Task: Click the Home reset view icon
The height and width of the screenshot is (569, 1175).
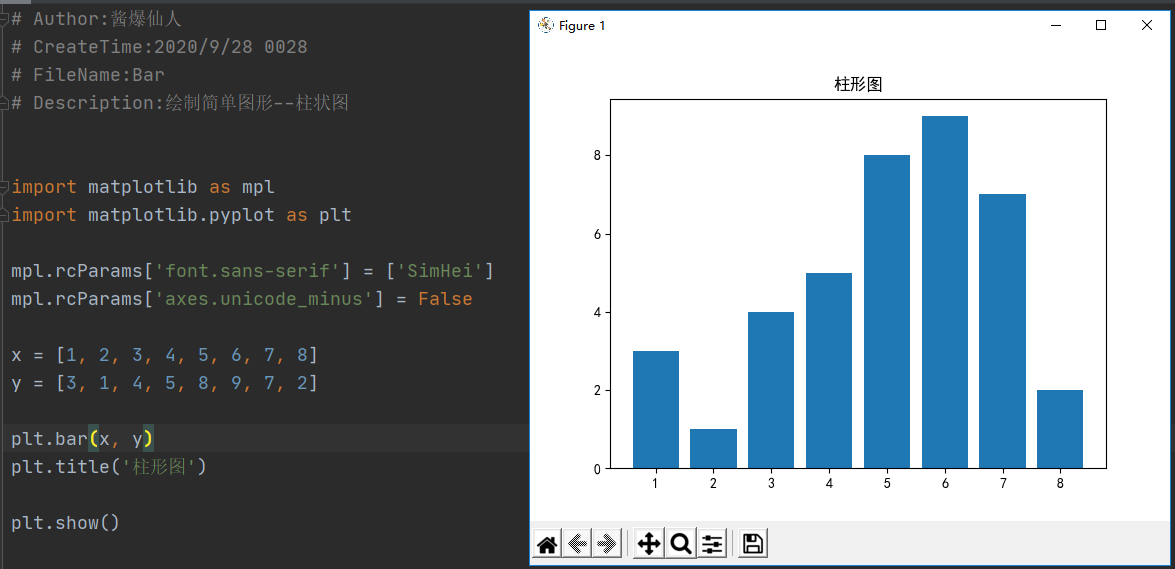Action: (547, 544)
